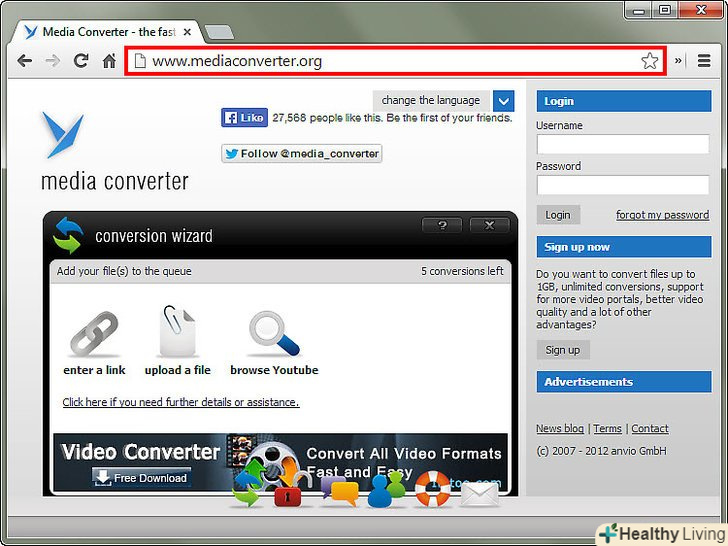Screen dimensions: 728x546
Task: Choose the browse Youtube magnifier icon
Action: tap(274, 333)
